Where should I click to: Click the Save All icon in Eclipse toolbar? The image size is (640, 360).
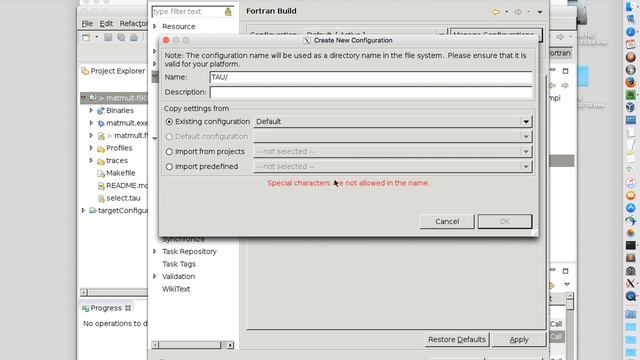[x=121, y=38]
